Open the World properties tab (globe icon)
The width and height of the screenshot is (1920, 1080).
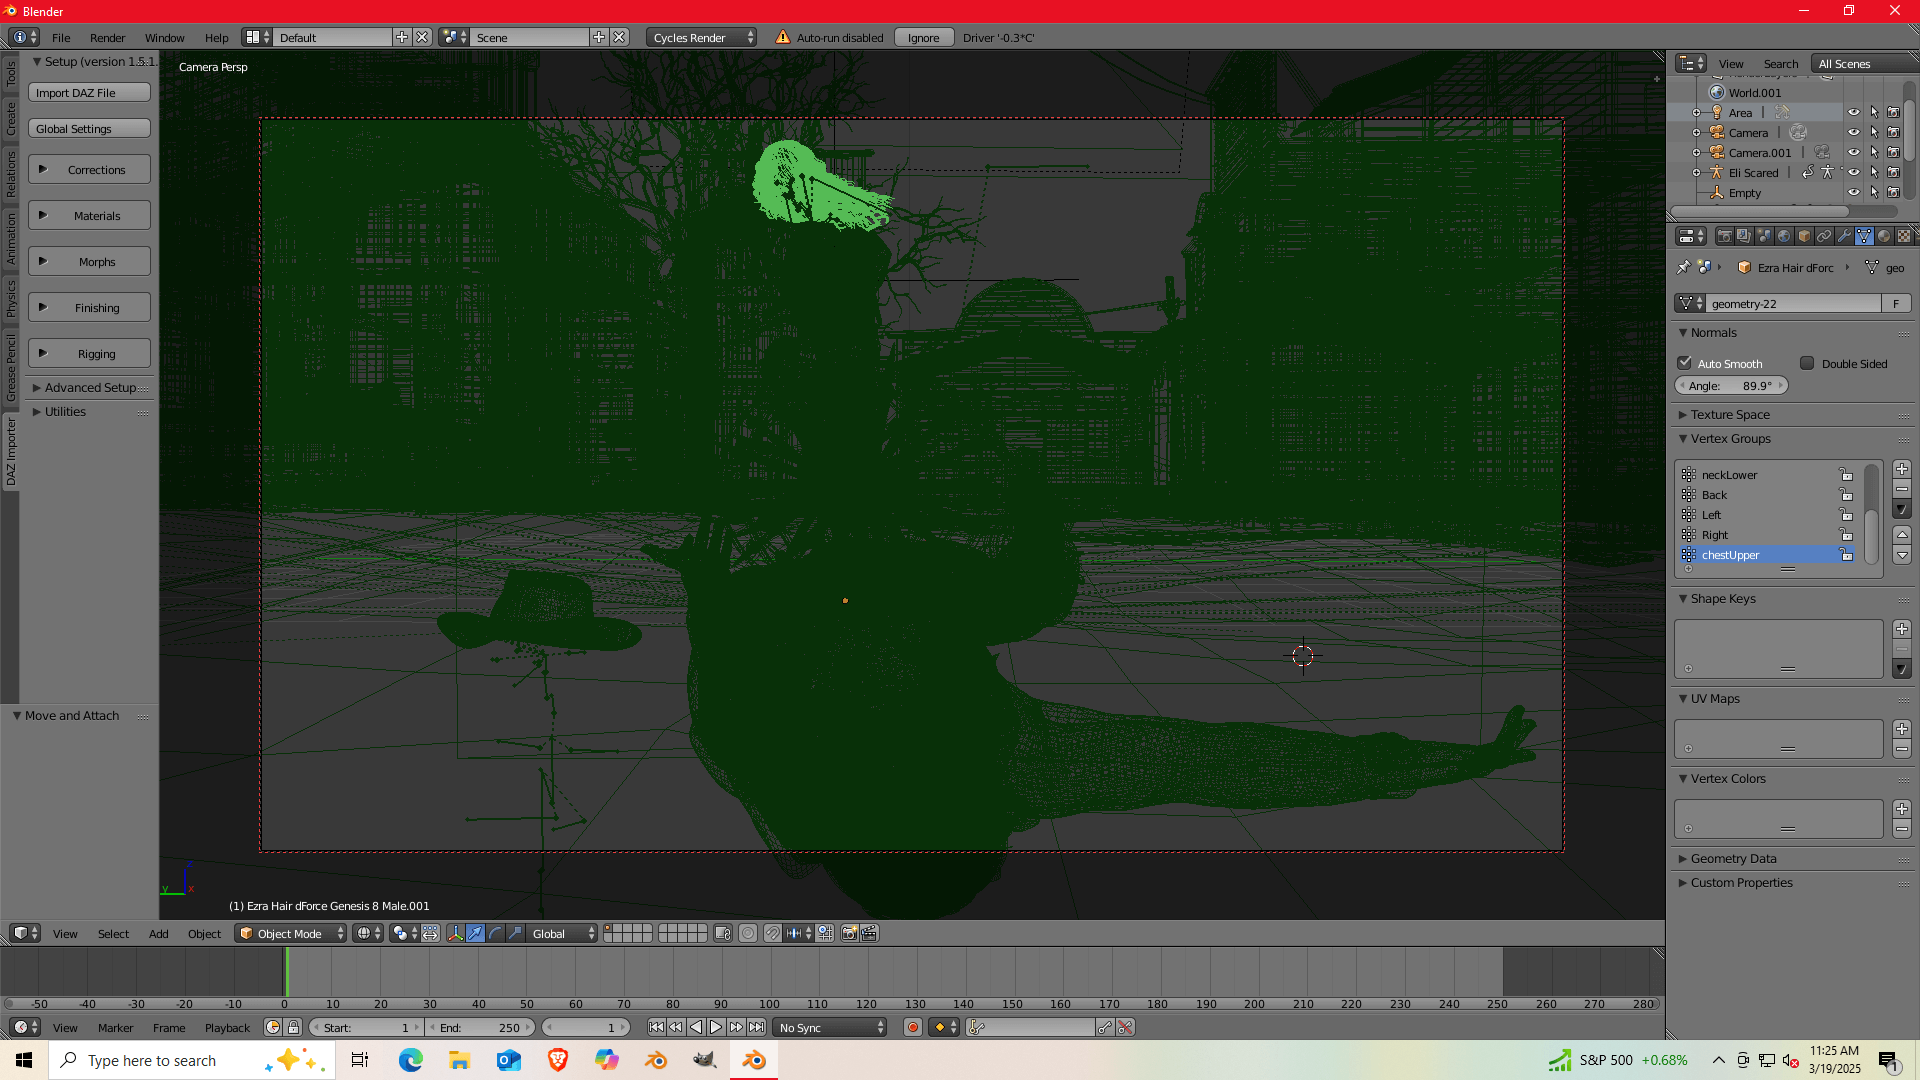1784,236
